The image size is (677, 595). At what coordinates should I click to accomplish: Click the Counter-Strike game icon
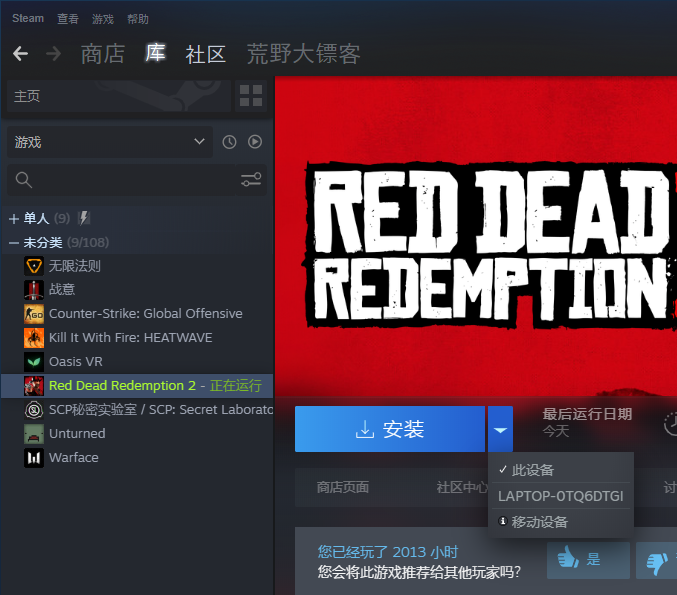coord(34,314)
